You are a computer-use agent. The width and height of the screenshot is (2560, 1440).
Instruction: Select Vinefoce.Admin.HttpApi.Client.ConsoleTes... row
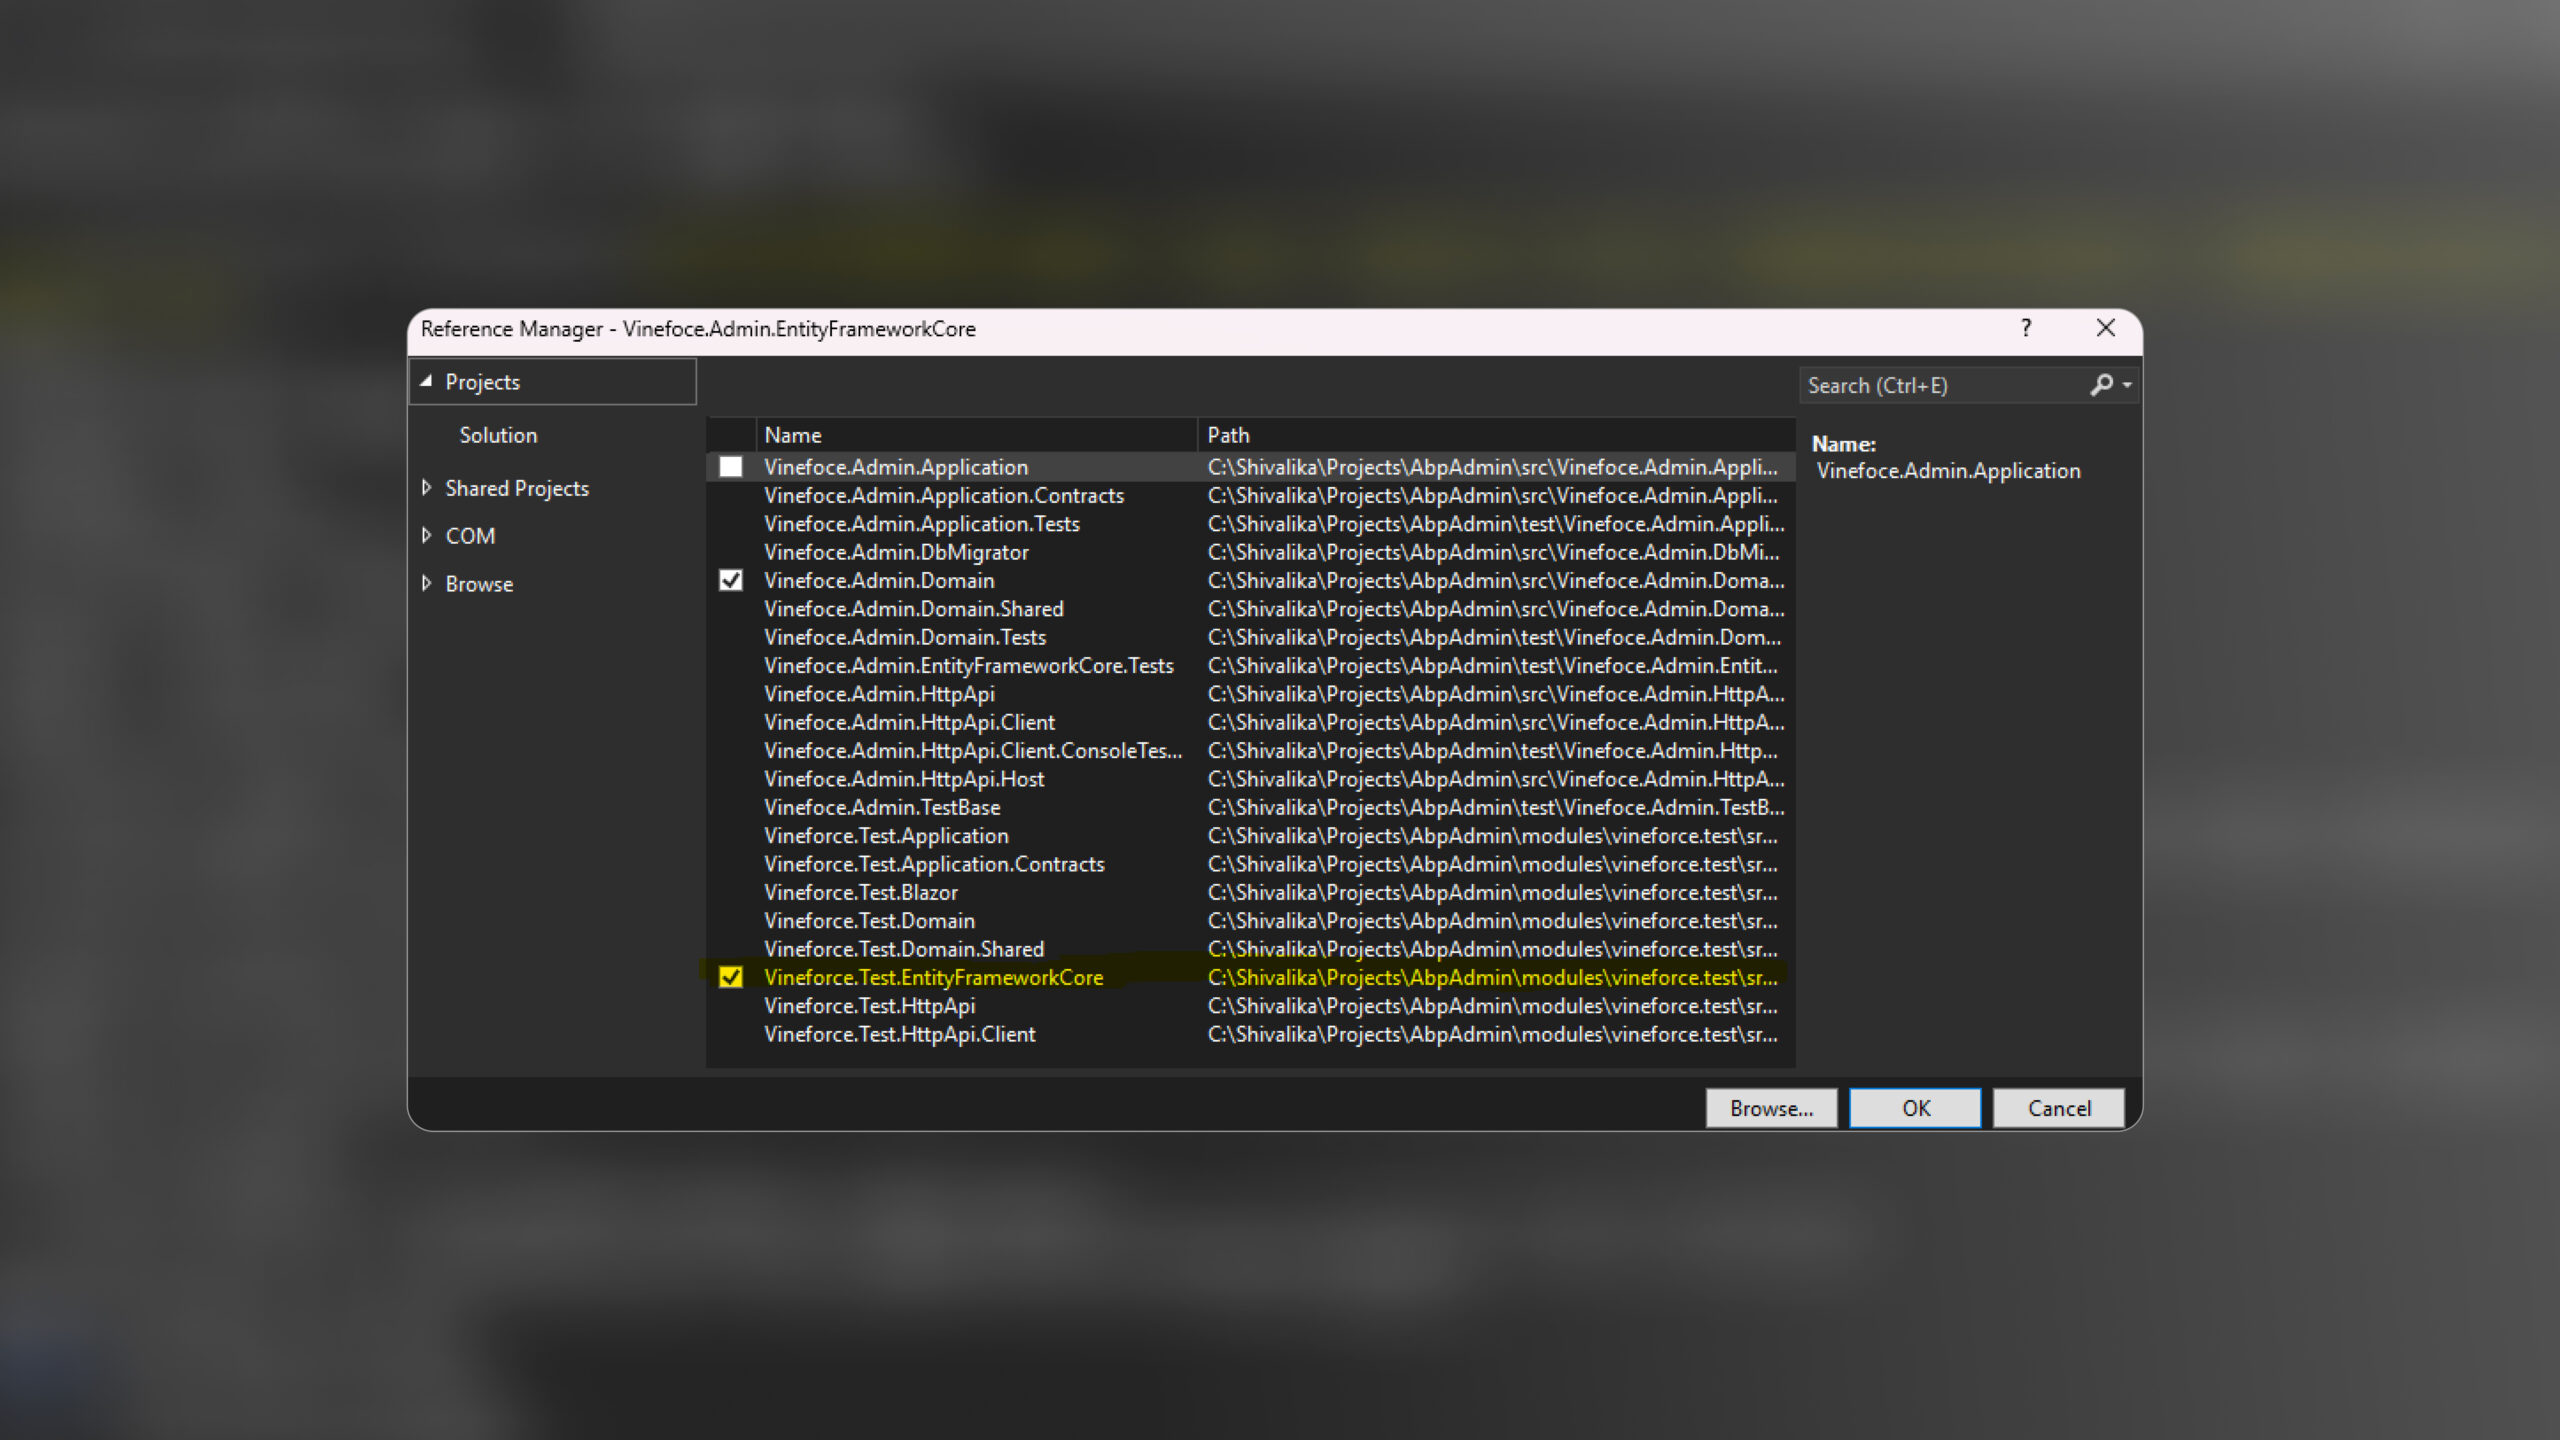point(1250,751)
